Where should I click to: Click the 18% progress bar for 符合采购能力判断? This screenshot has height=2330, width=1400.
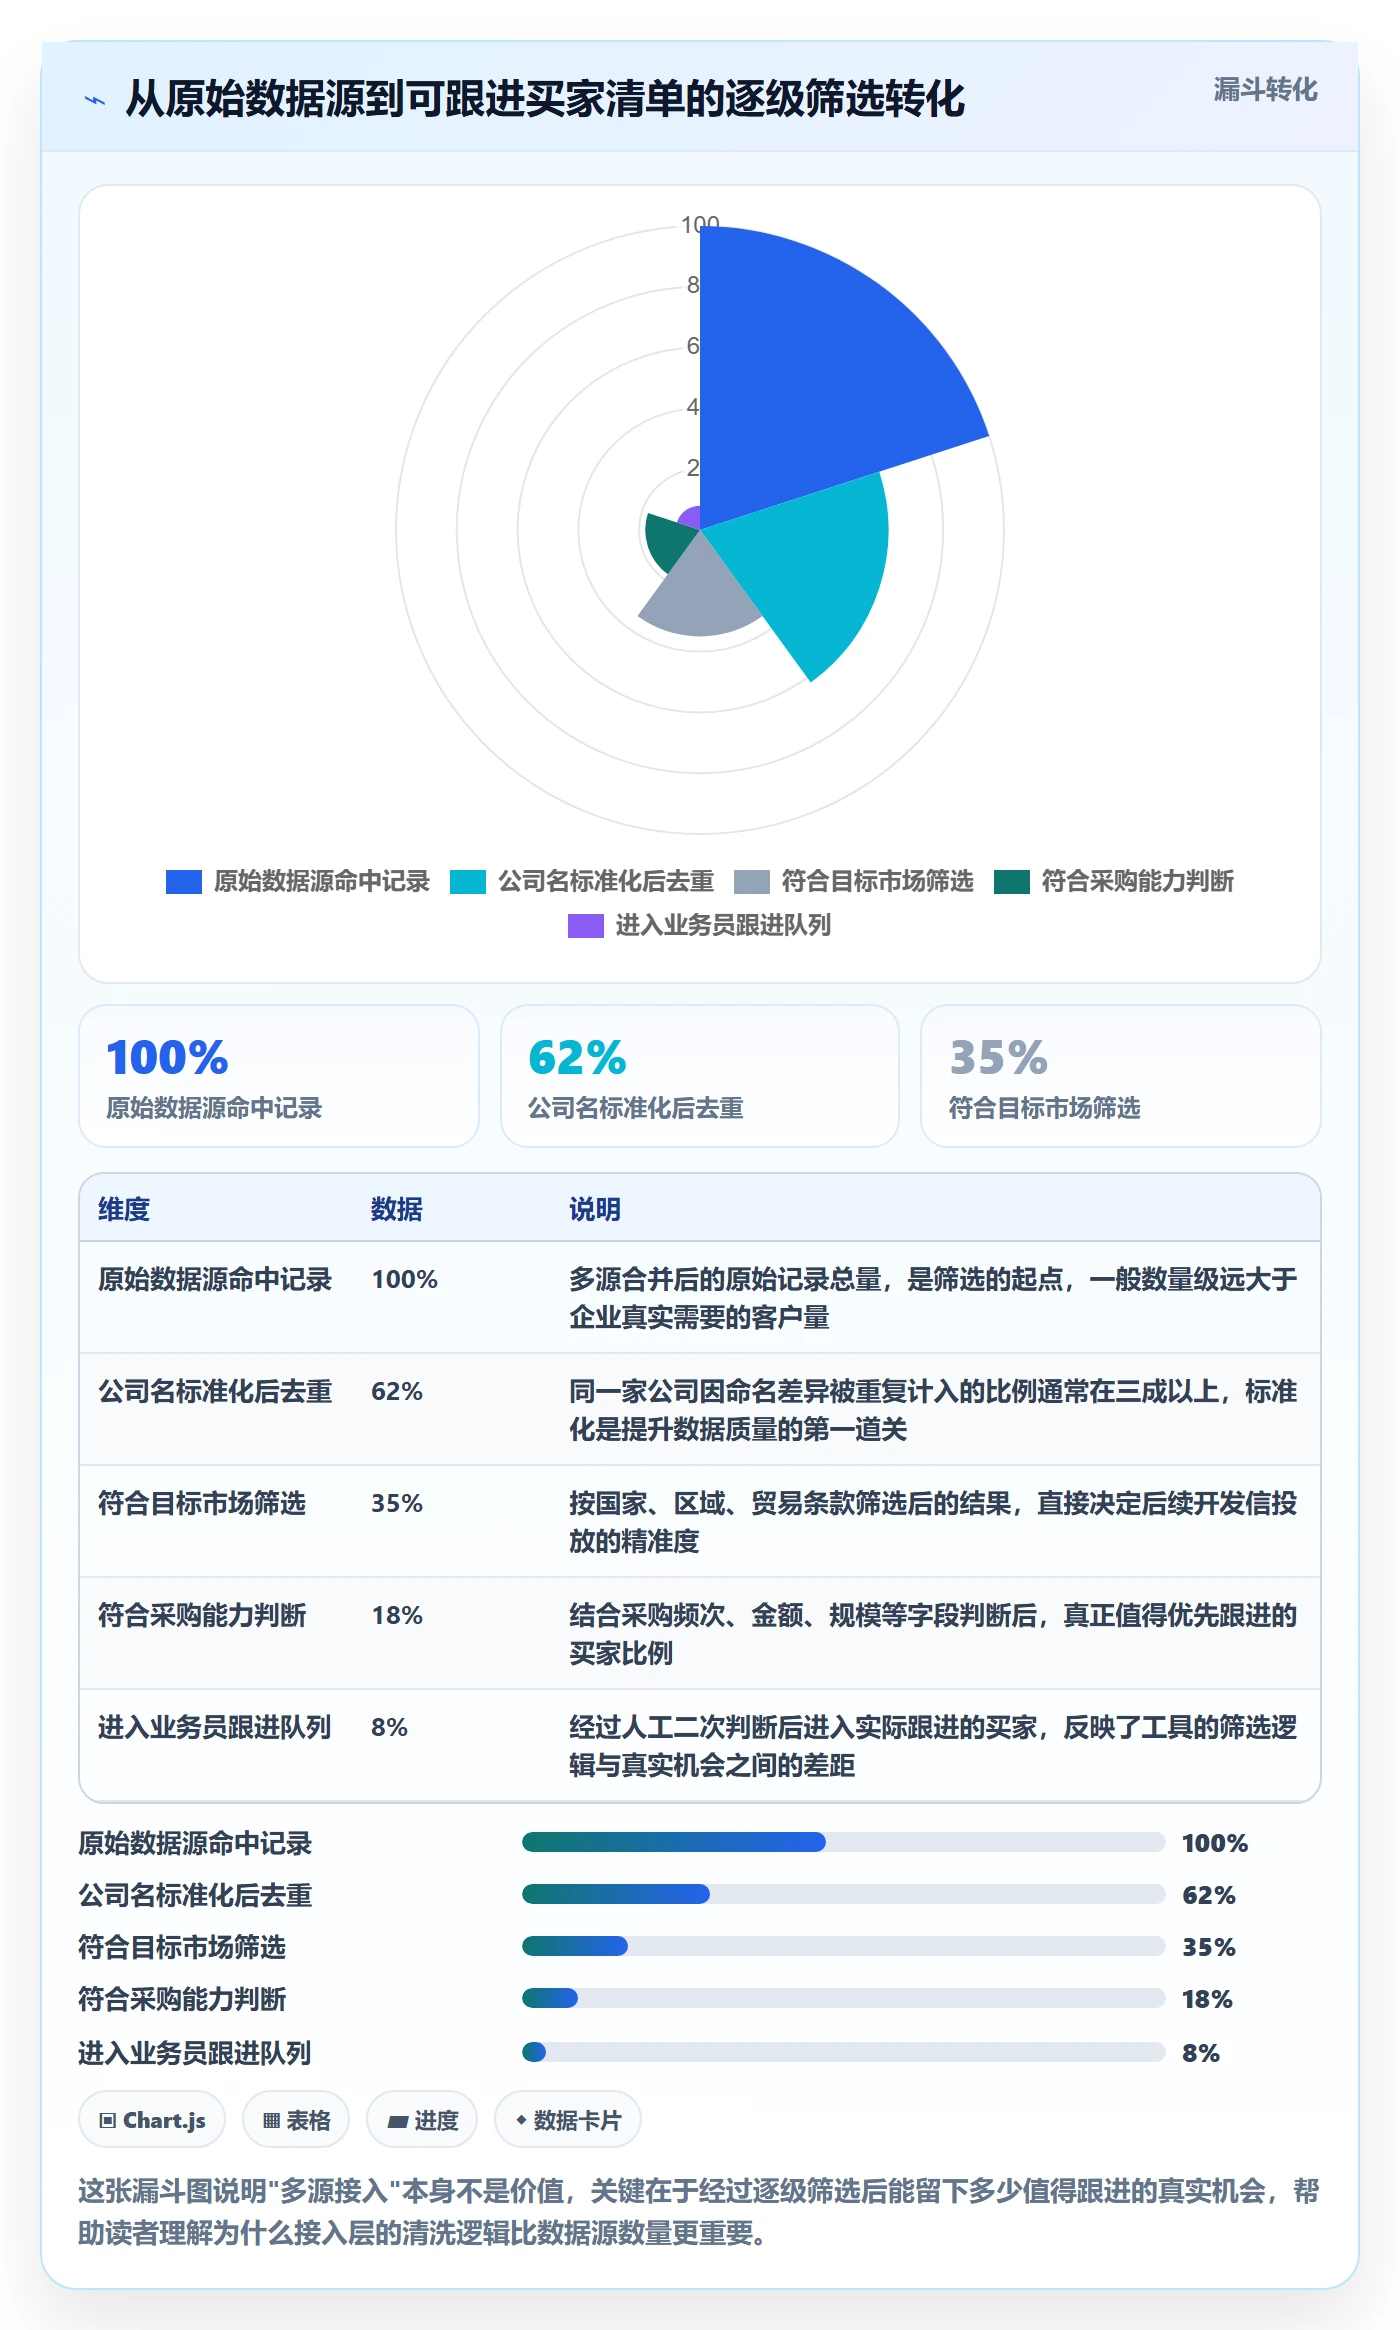(x=844, y=1998)
